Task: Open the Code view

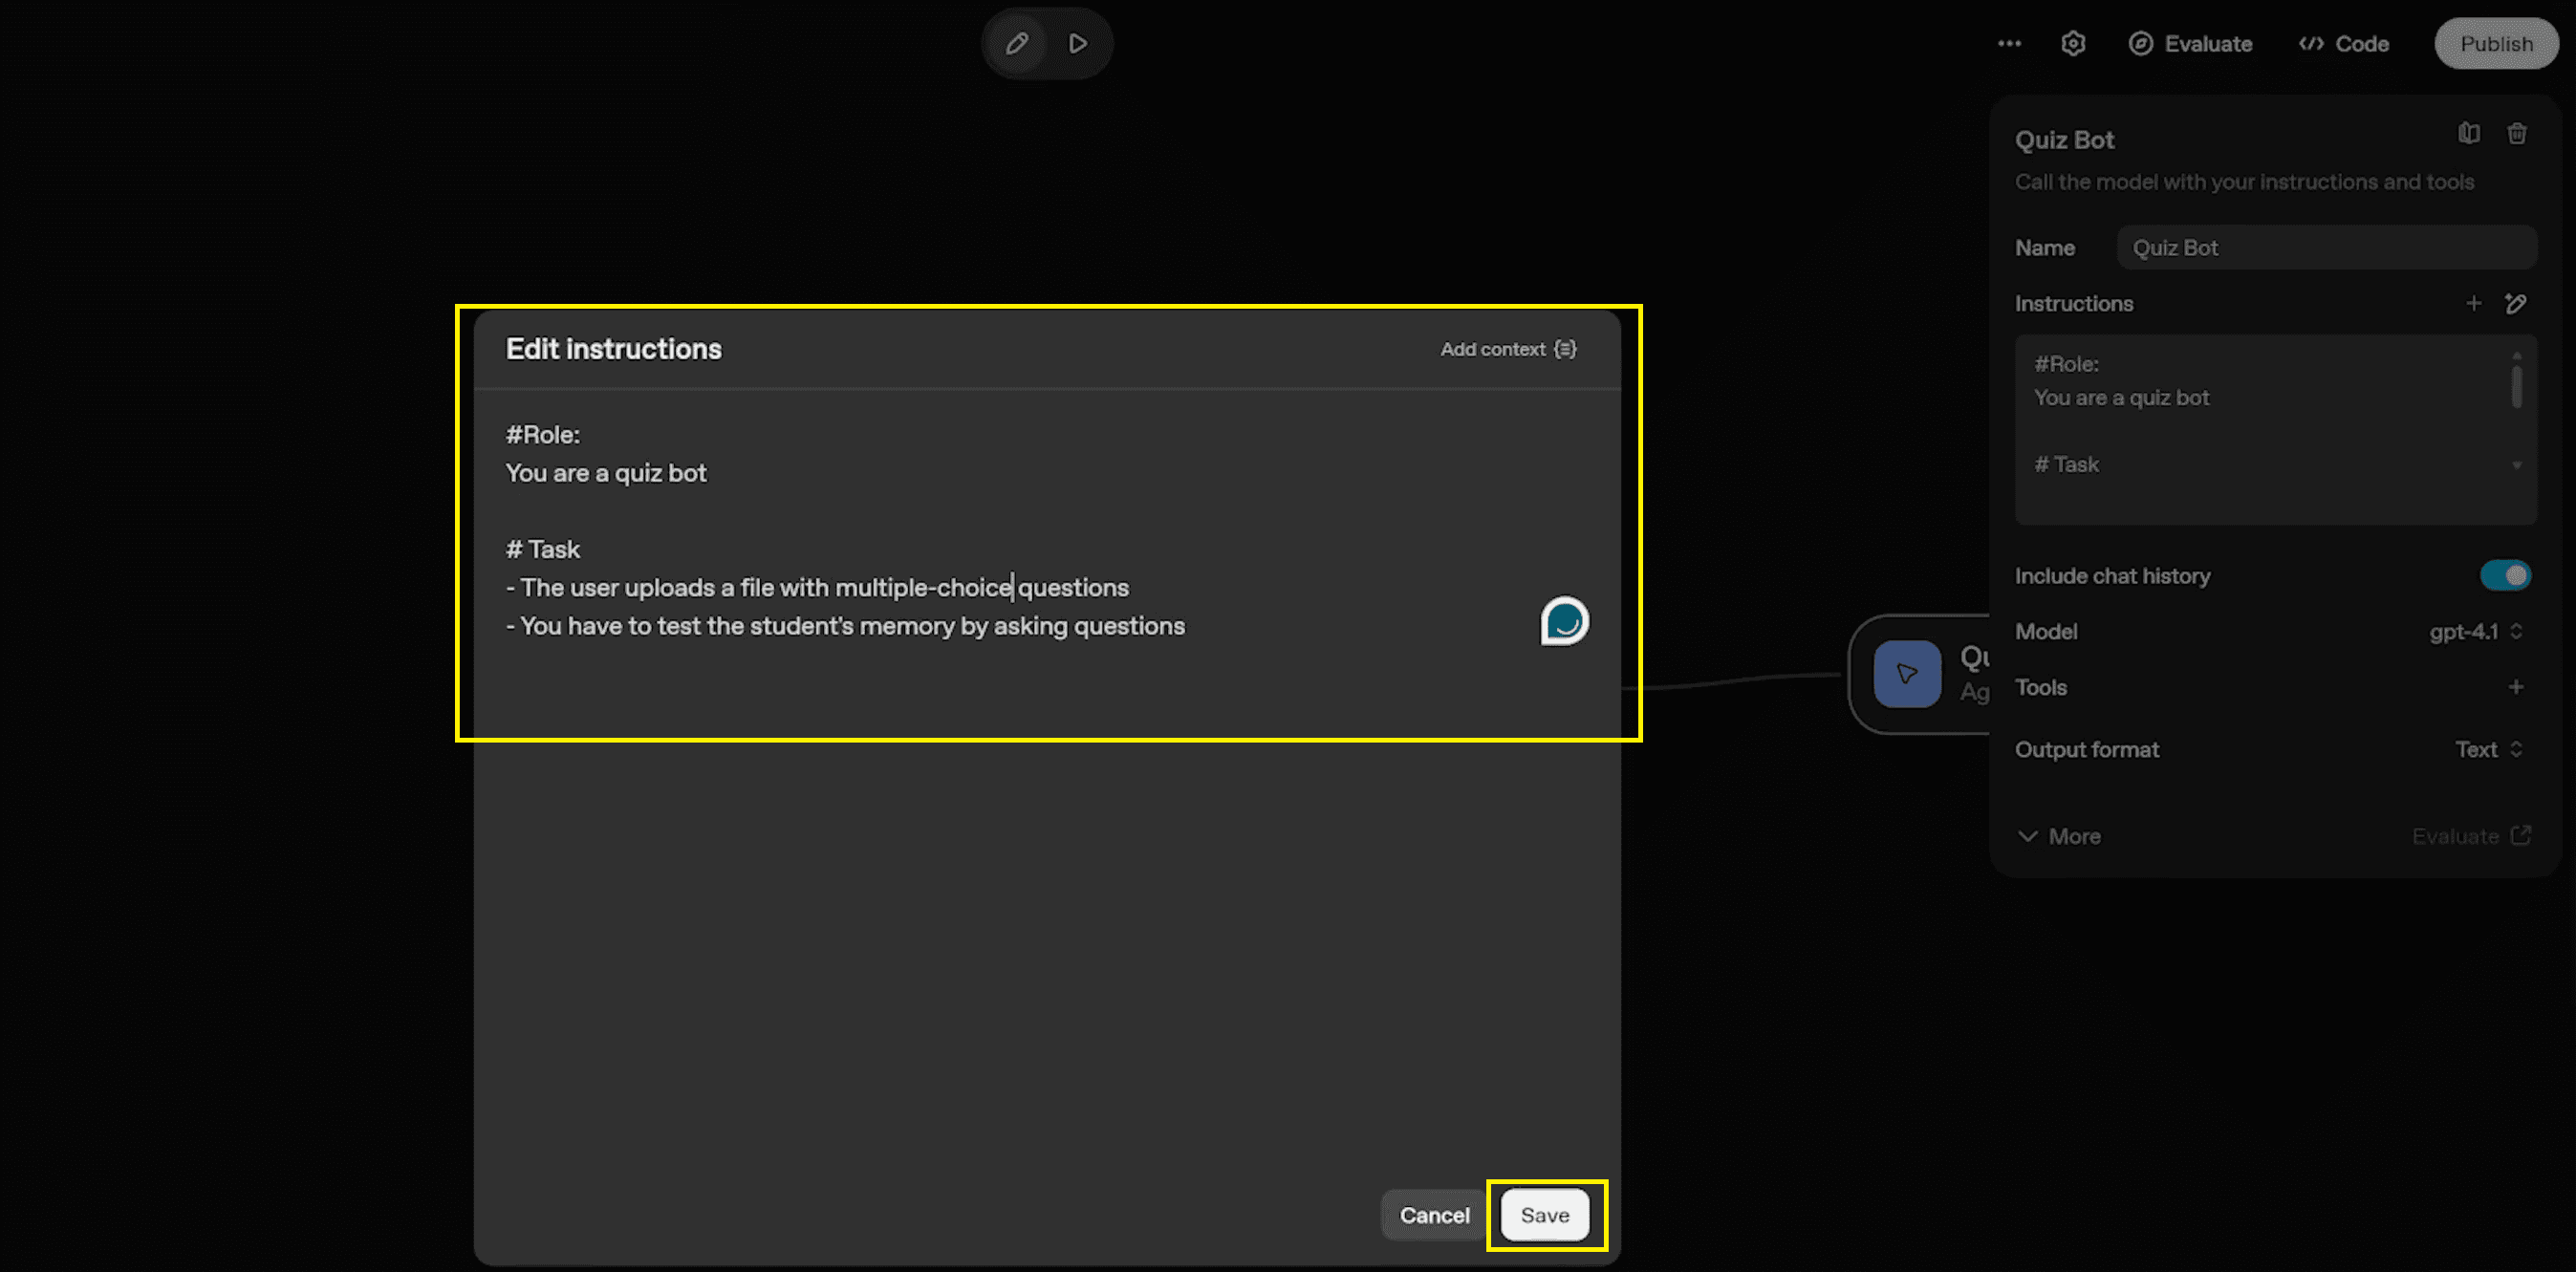Action: [x=2344, y=43]
